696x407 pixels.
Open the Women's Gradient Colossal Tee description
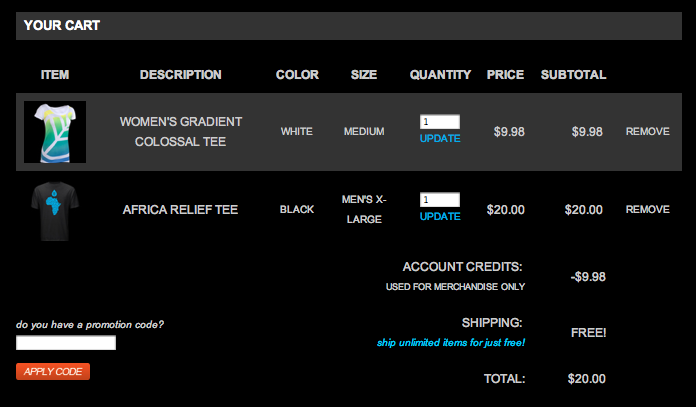pyautogui.click(x=181, y=131)
